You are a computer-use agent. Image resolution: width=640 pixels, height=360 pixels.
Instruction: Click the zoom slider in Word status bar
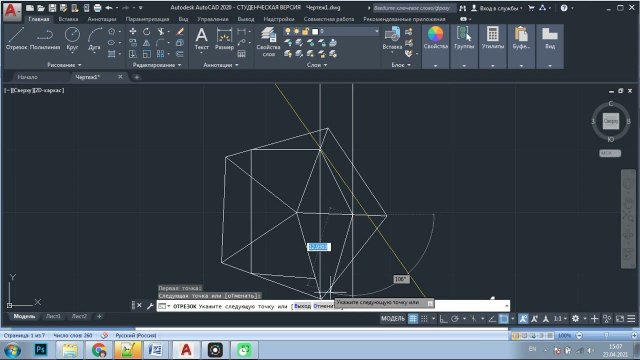click(x=606, y=336)
